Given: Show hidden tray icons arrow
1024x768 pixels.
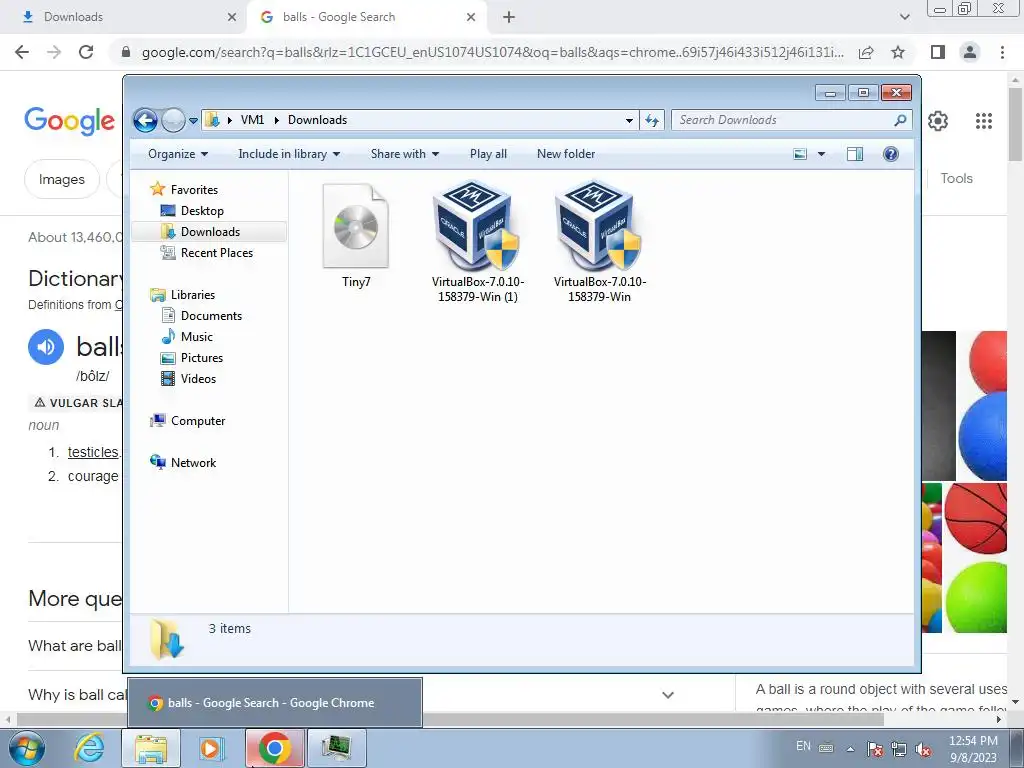Looking at the screenshot, I should [x=850, y=749].
